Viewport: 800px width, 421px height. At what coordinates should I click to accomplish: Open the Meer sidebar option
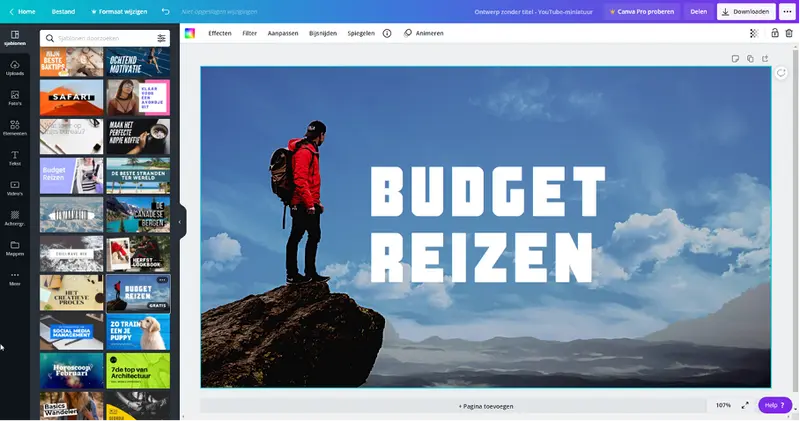(x=15, y=279)
